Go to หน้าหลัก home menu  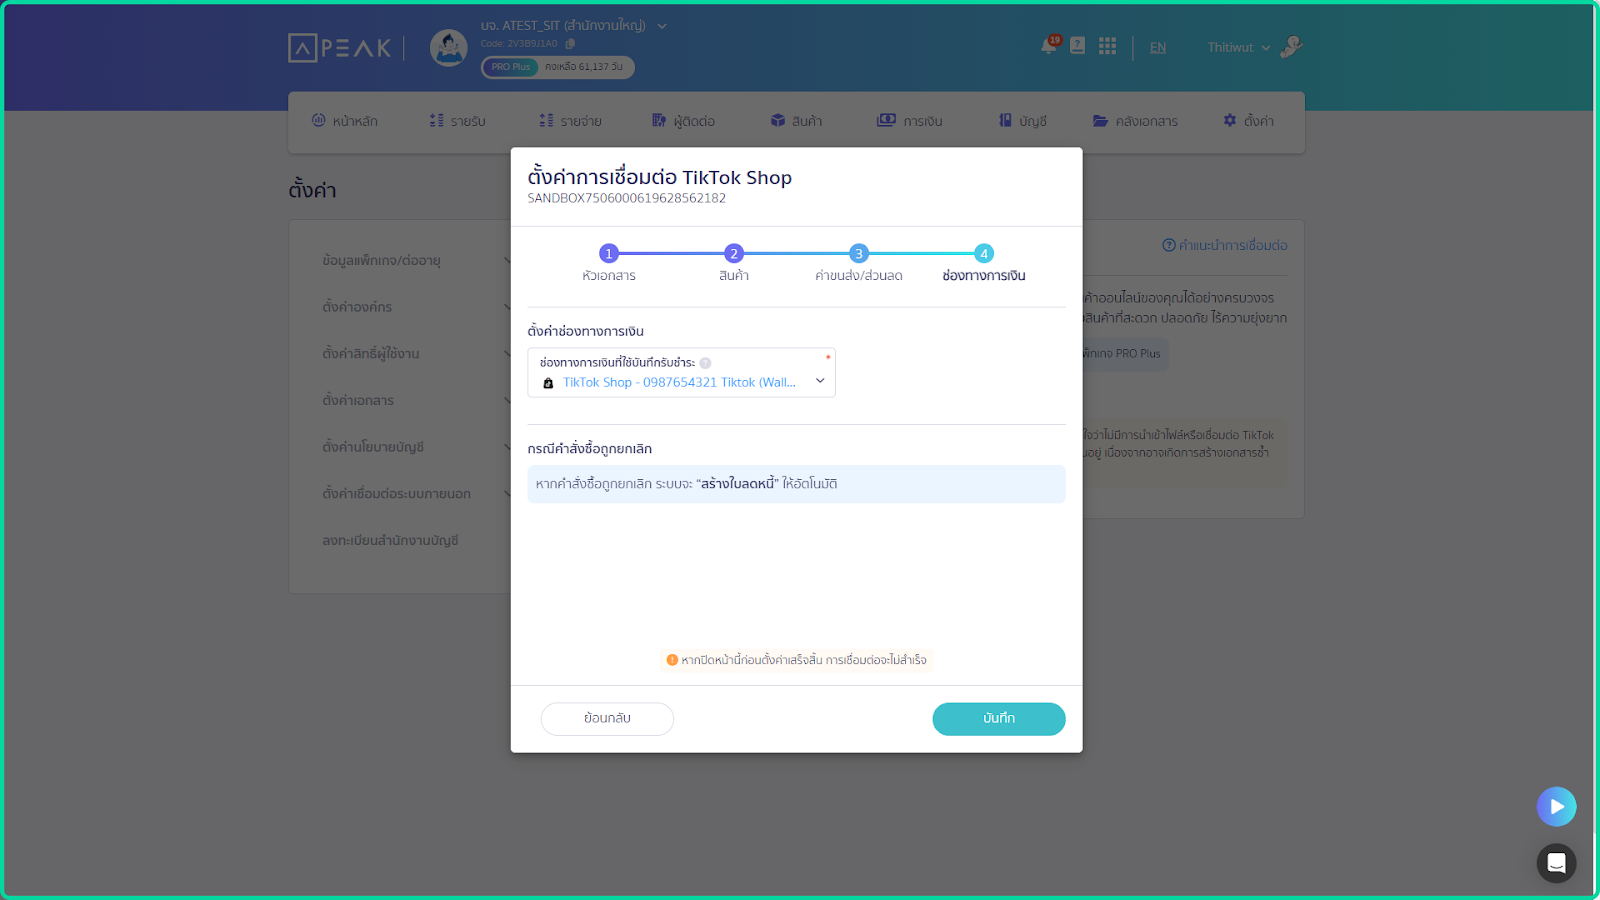click(x=345, y=121)
